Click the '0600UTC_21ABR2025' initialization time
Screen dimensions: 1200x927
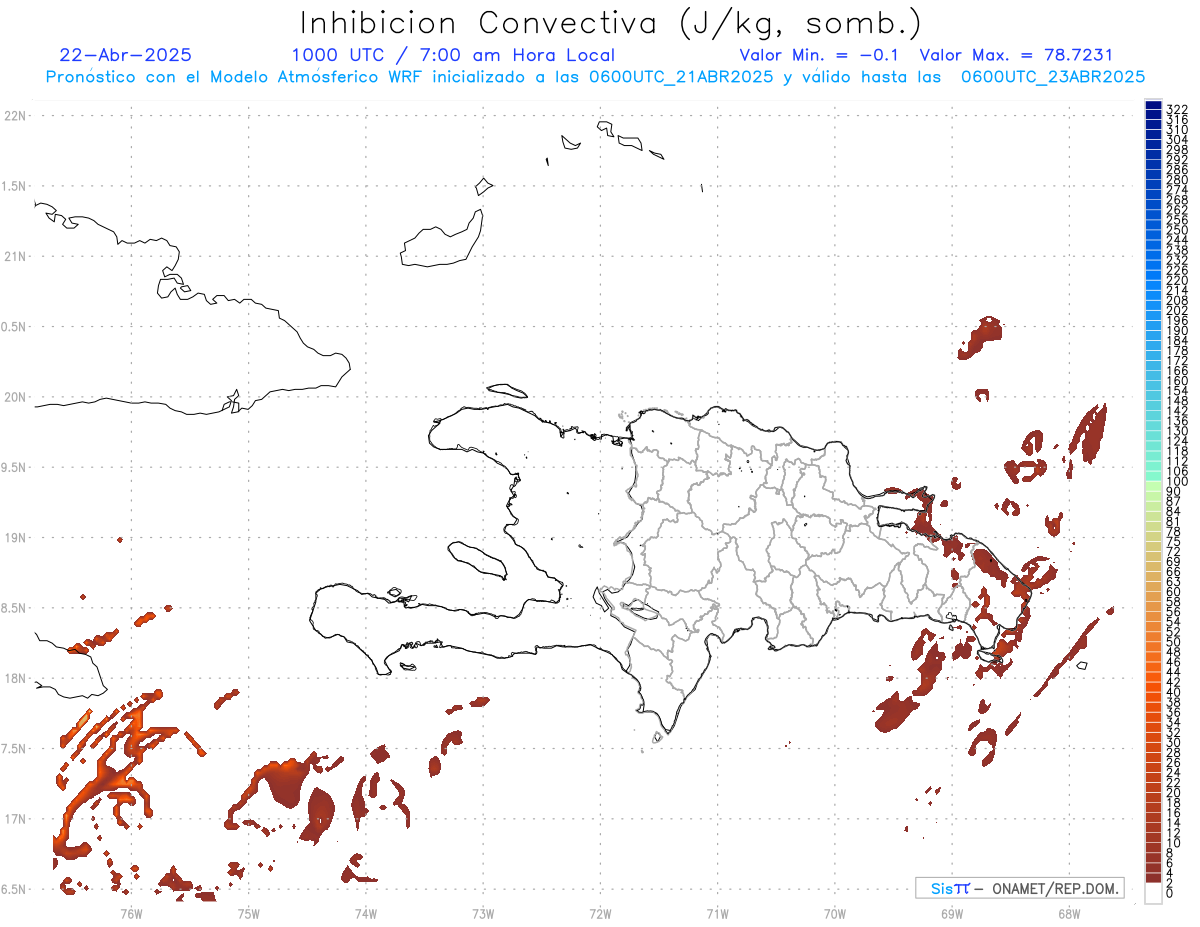(679, 76)
